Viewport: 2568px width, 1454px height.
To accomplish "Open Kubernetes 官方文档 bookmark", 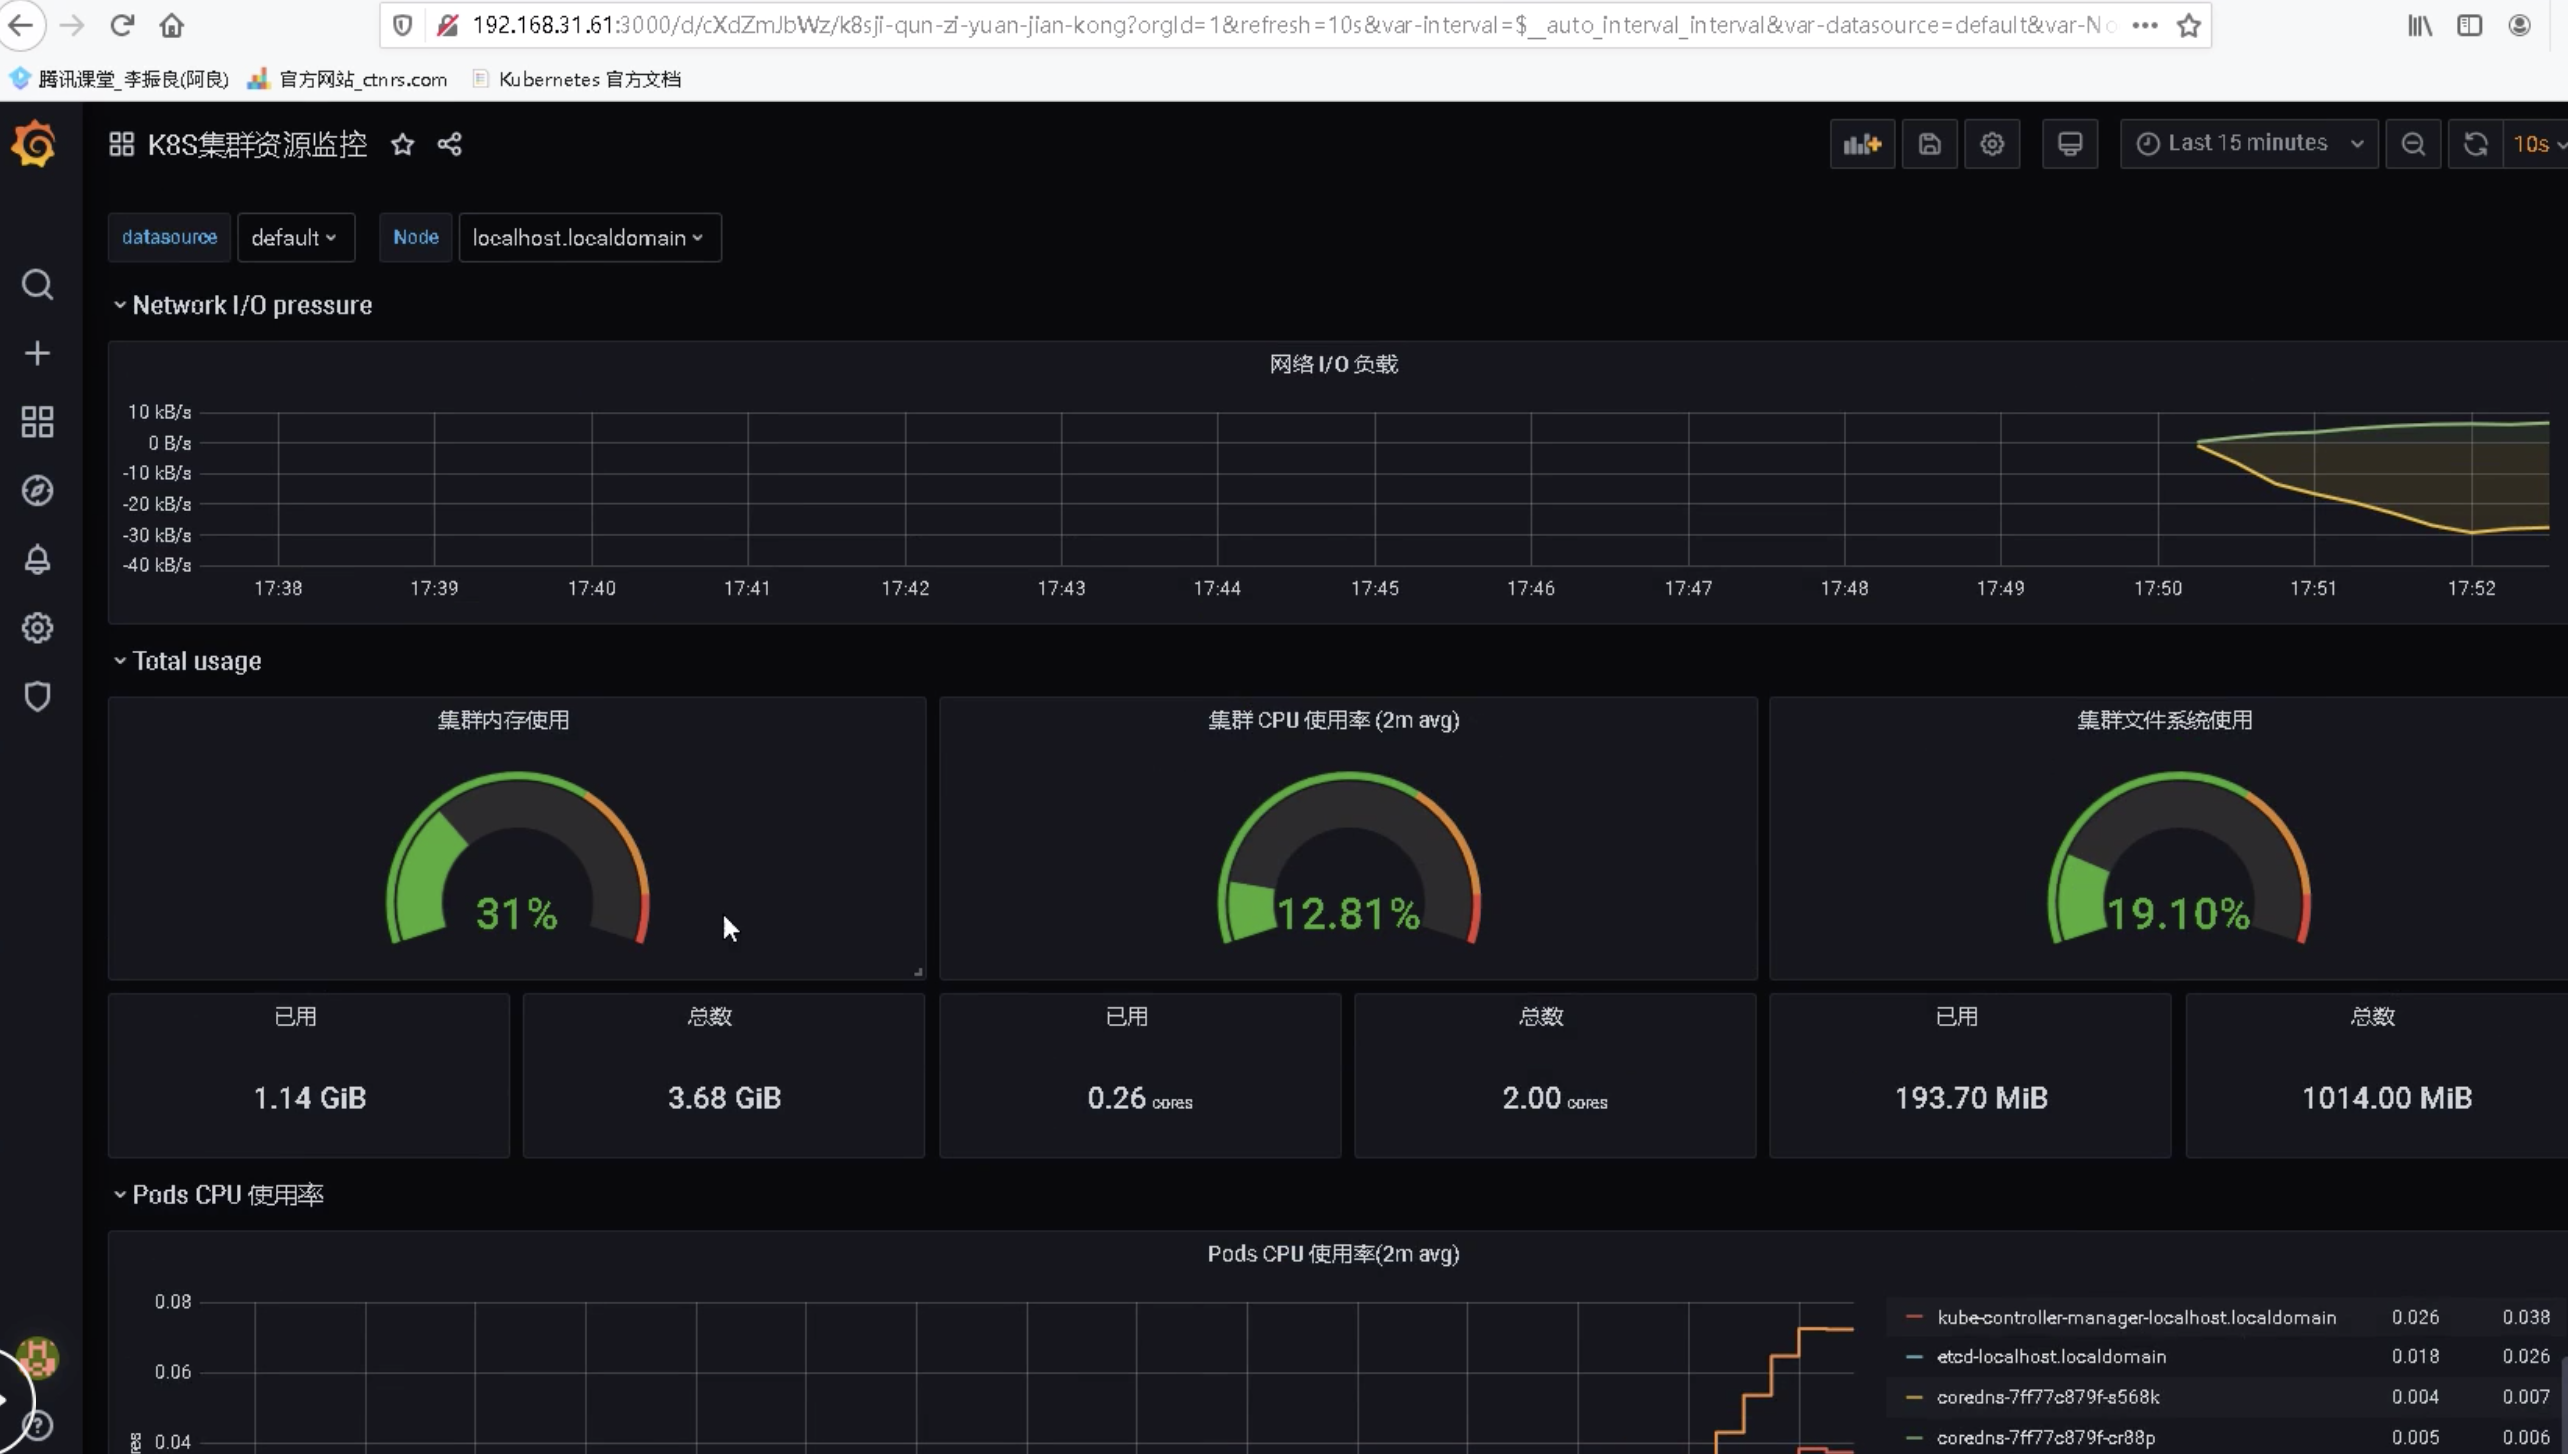I will pyautogui.click(x=588, y=79).
